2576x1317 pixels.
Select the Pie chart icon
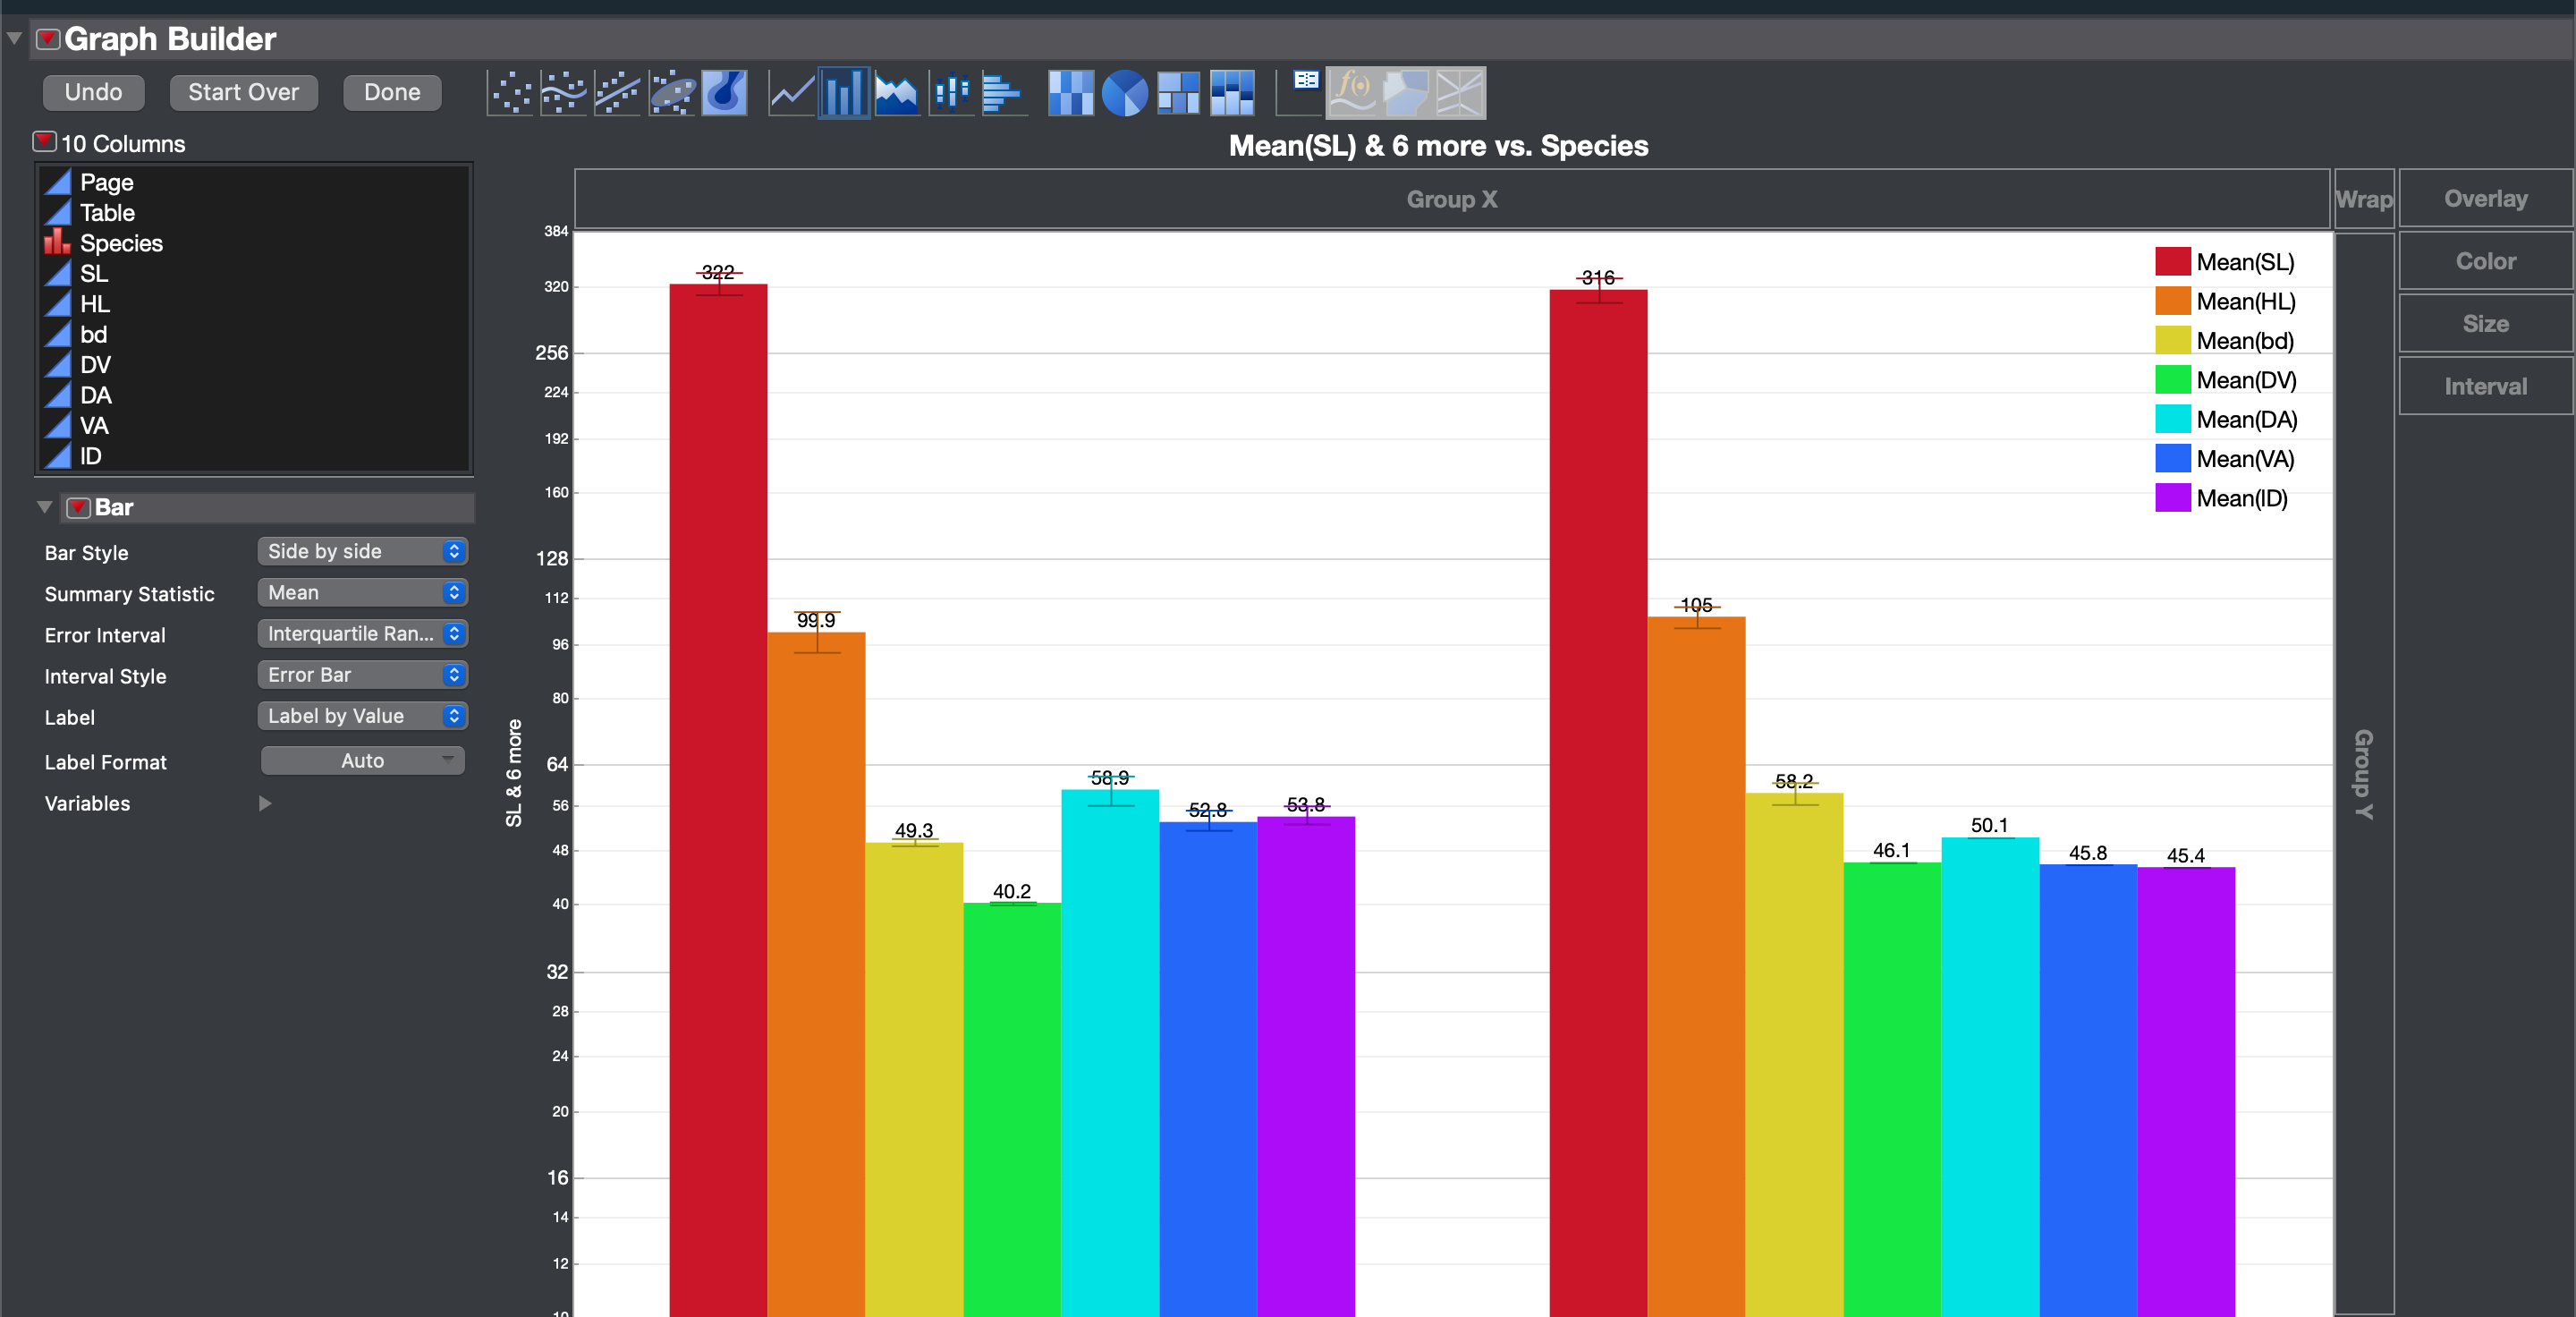click(1124, 93)
